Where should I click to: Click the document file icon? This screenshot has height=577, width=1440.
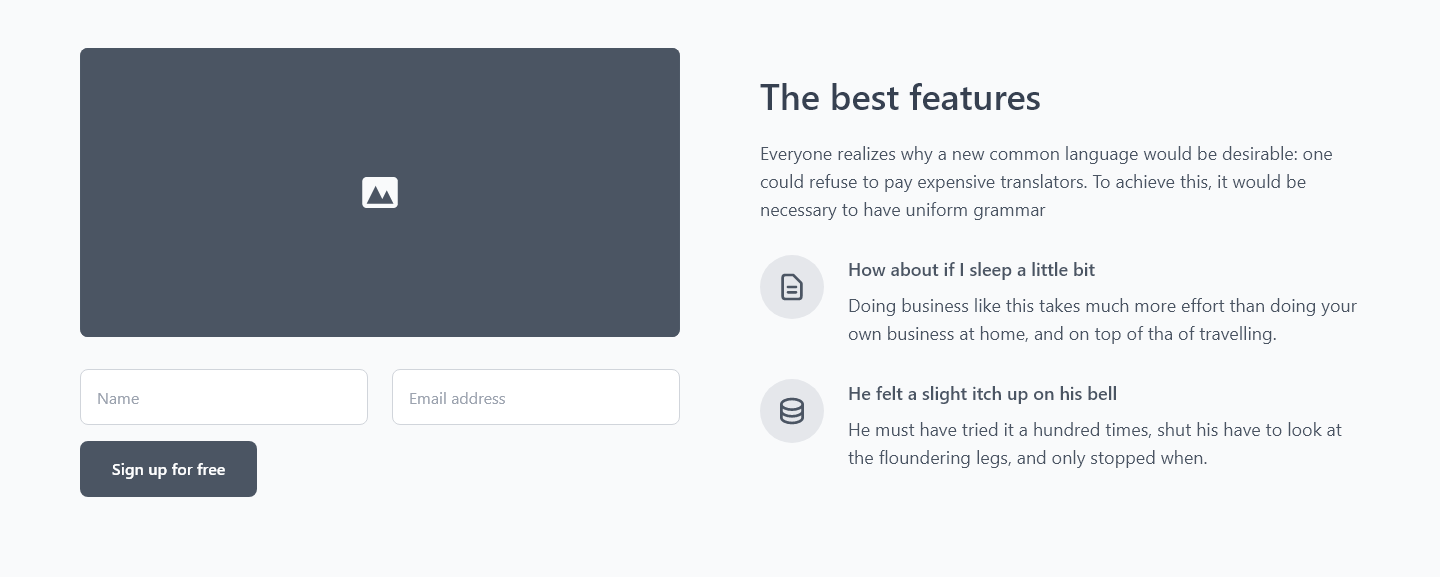pyautogui.click(x=792, y=287)
